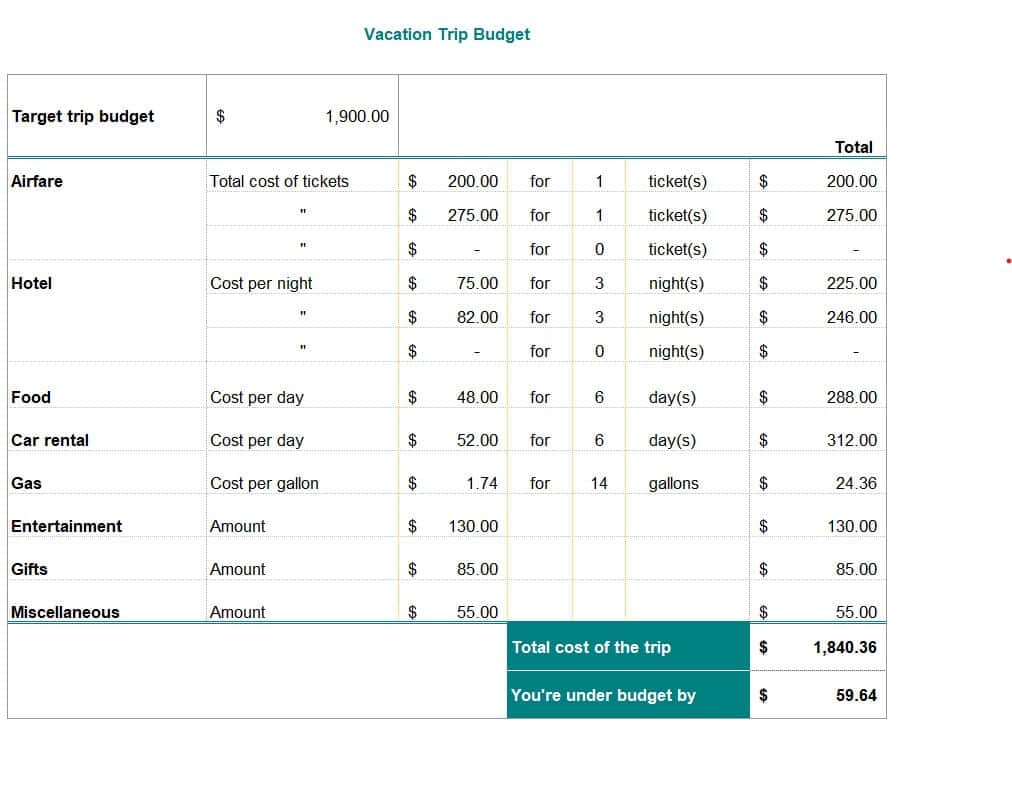The width and height of the screenshot is (1012, 787).
Task: Select the 1.74 cost per gallon cell
Action: click(481, 483)
